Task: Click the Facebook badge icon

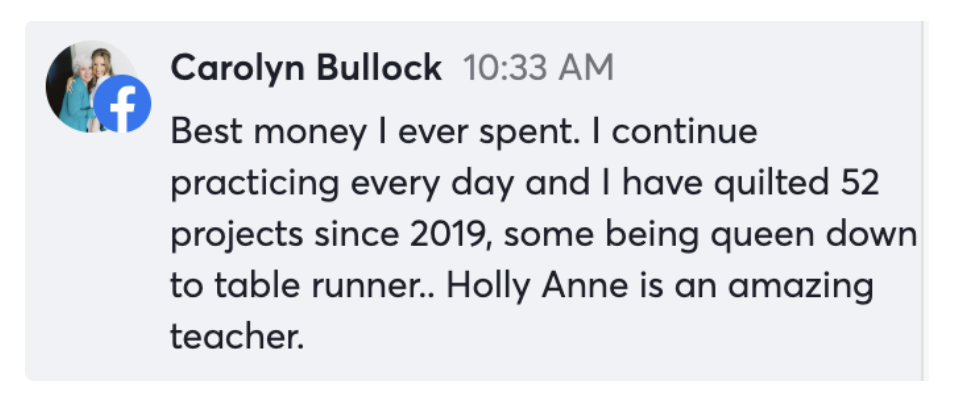Action: [x=122, y=104]
